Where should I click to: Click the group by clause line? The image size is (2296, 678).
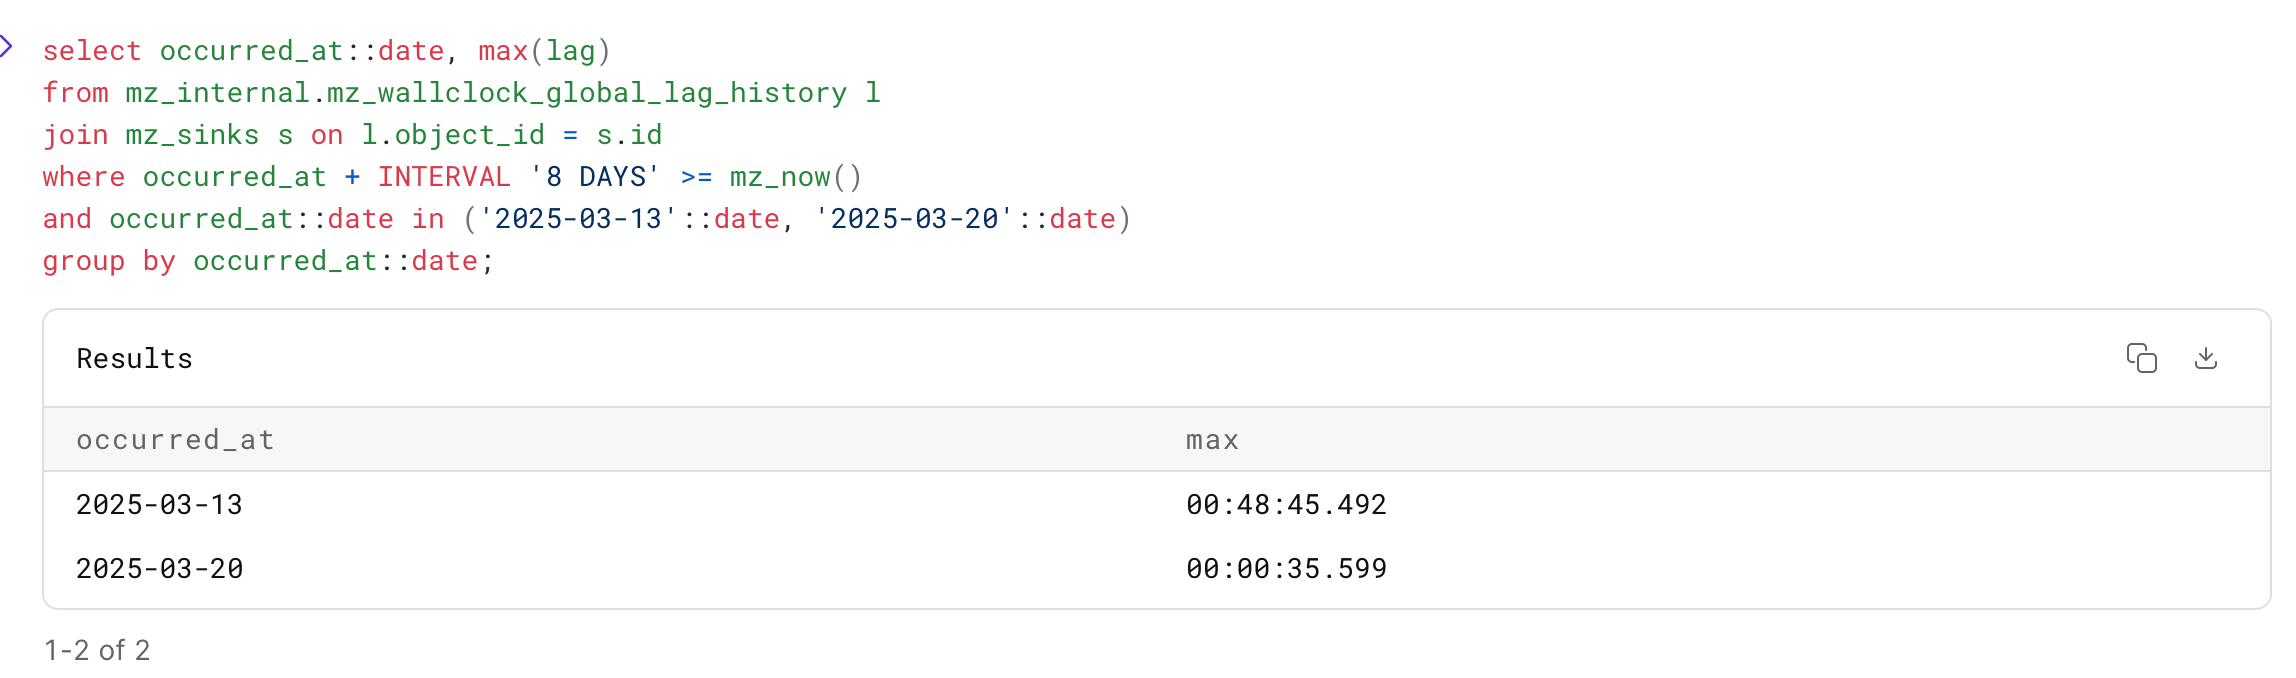click(110, 261)
